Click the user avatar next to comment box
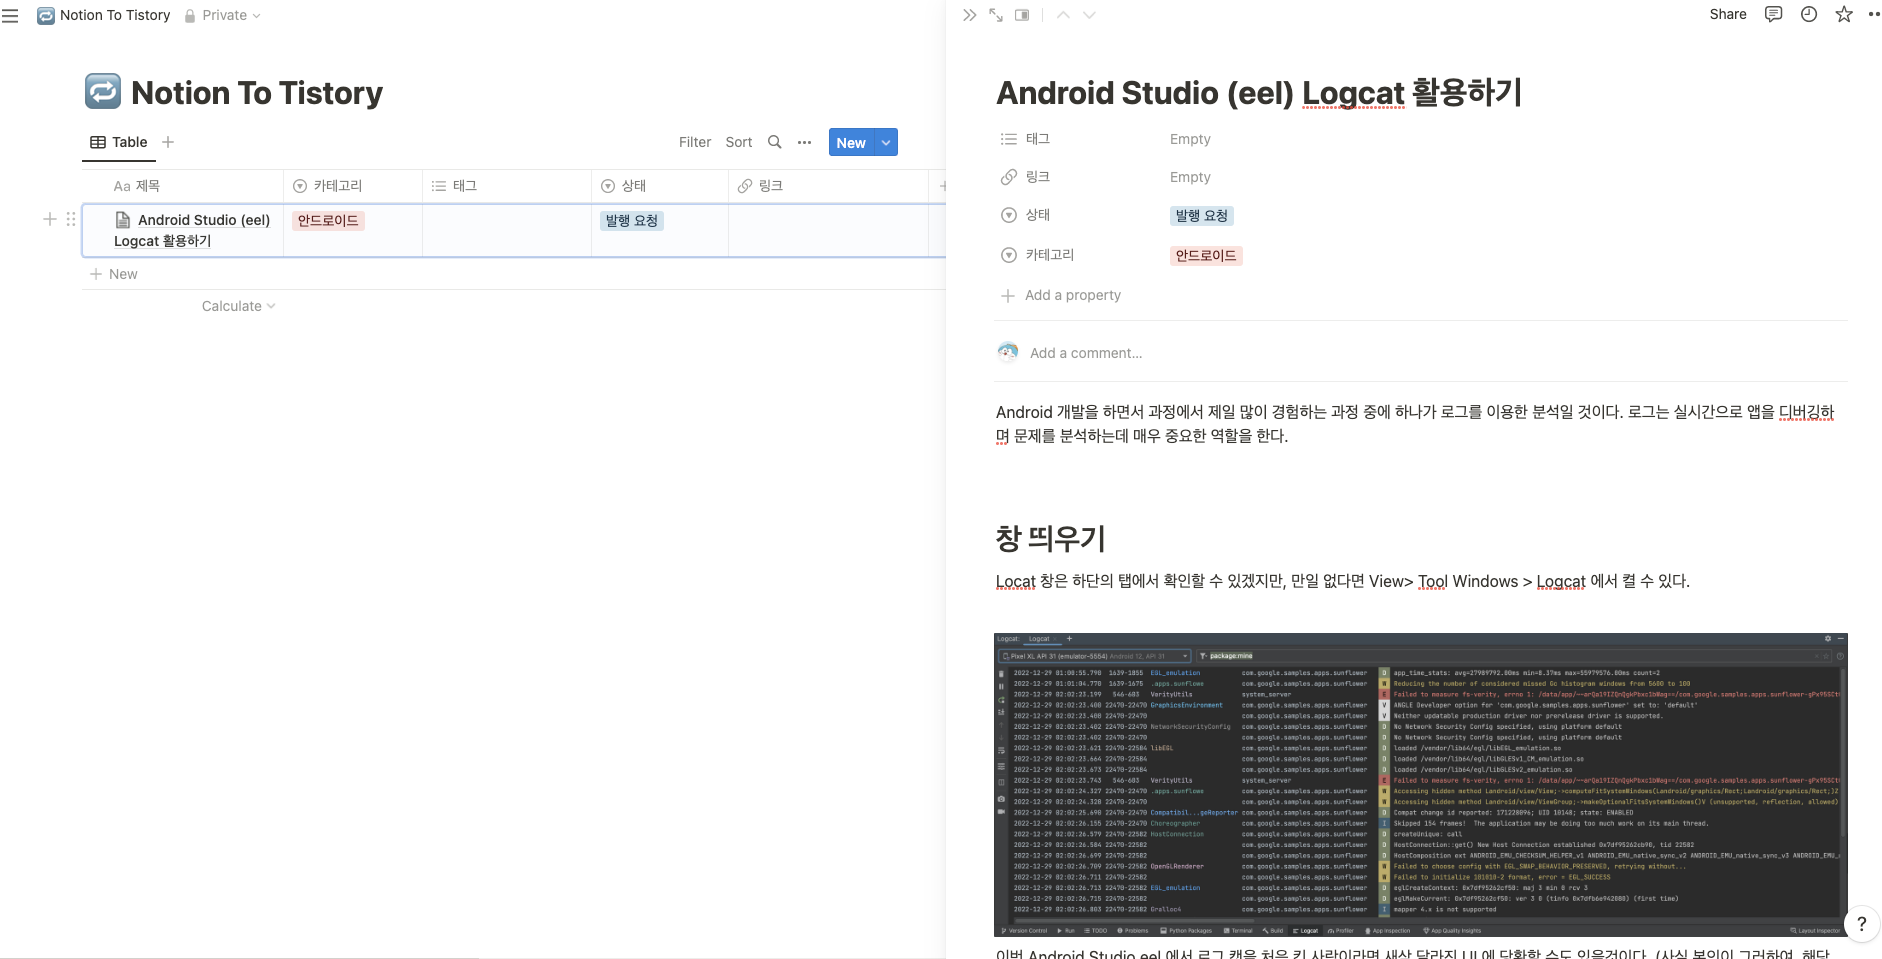This screenshot has width=1882, height=959. 1008,352
